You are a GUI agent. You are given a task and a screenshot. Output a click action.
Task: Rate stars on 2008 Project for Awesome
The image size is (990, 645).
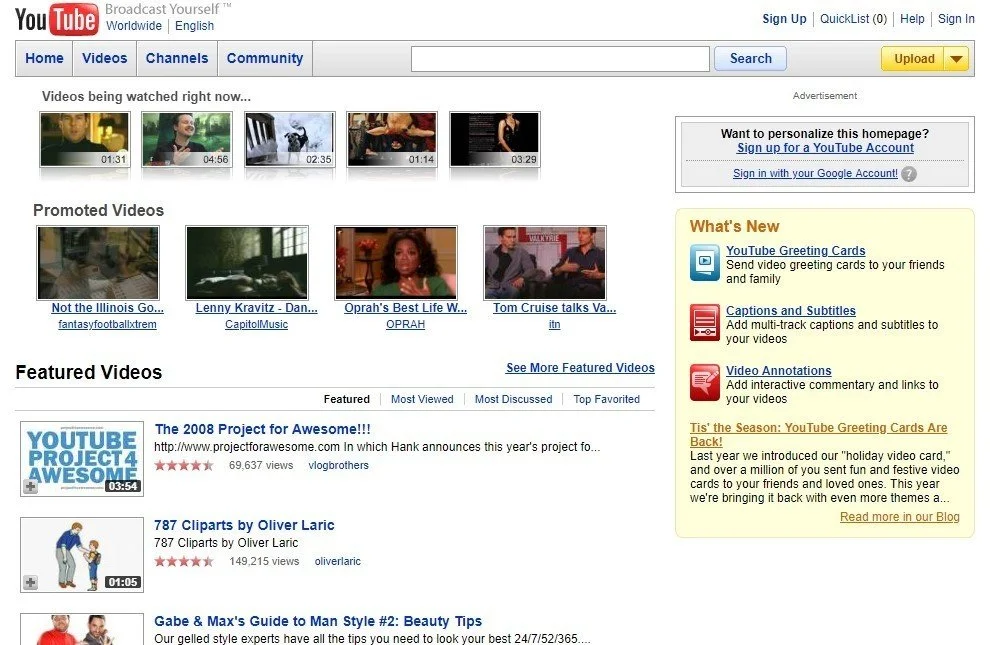tap(184, 466)
